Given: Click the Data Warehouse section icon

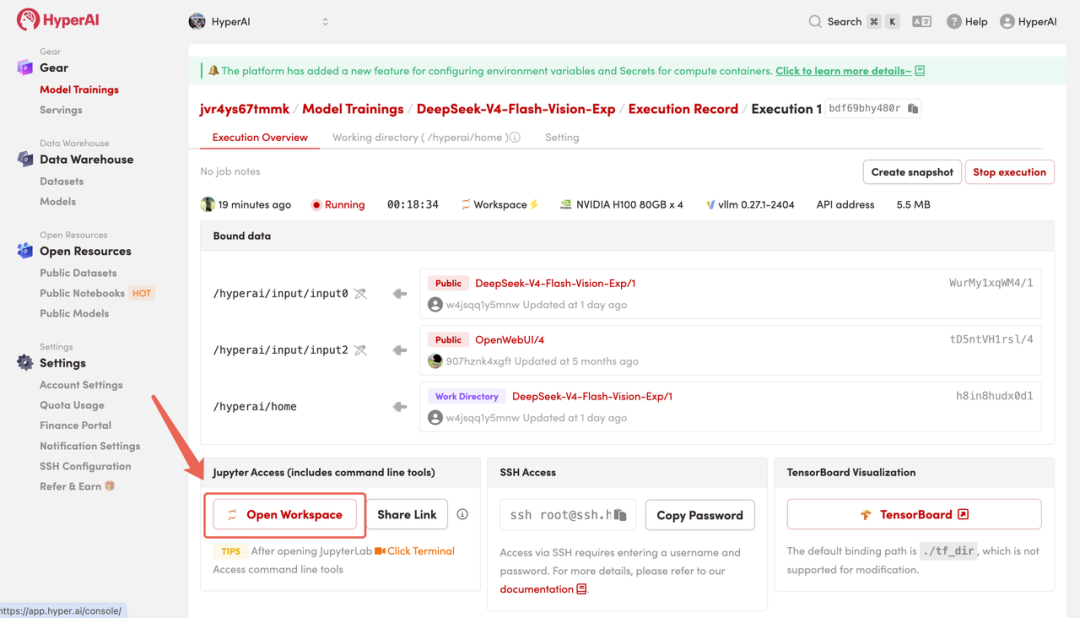Looking at the screenshot, I should click(x=25, y=159).
